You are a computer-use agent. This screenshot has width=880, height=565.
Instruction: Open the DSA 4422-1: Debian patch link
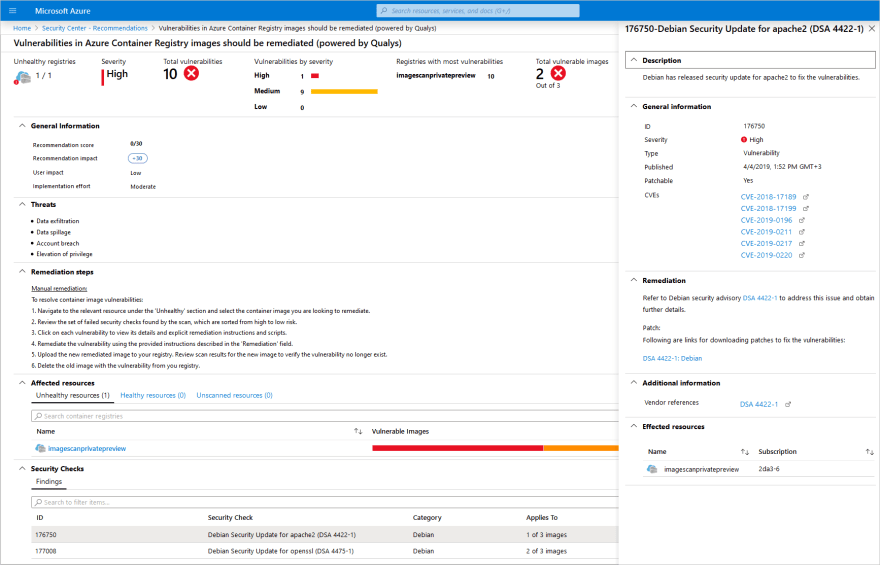pos(672,359)
